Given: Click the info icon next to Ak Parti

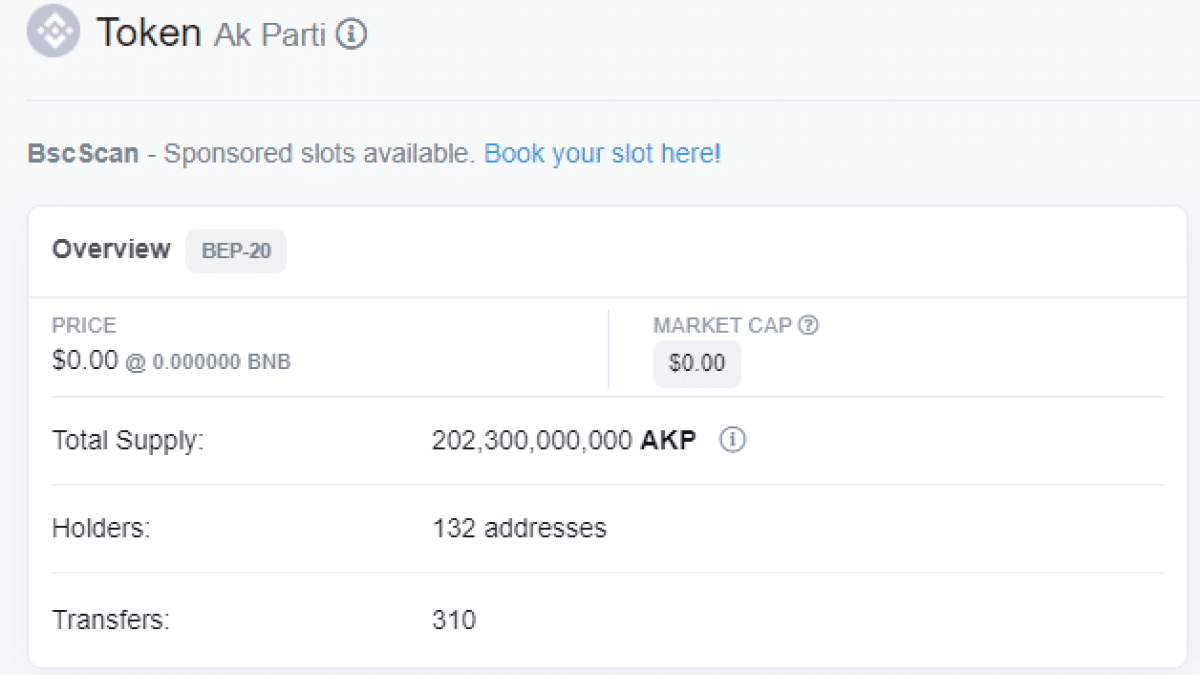Looking at the screenshot, I should (x=351, y=34).
